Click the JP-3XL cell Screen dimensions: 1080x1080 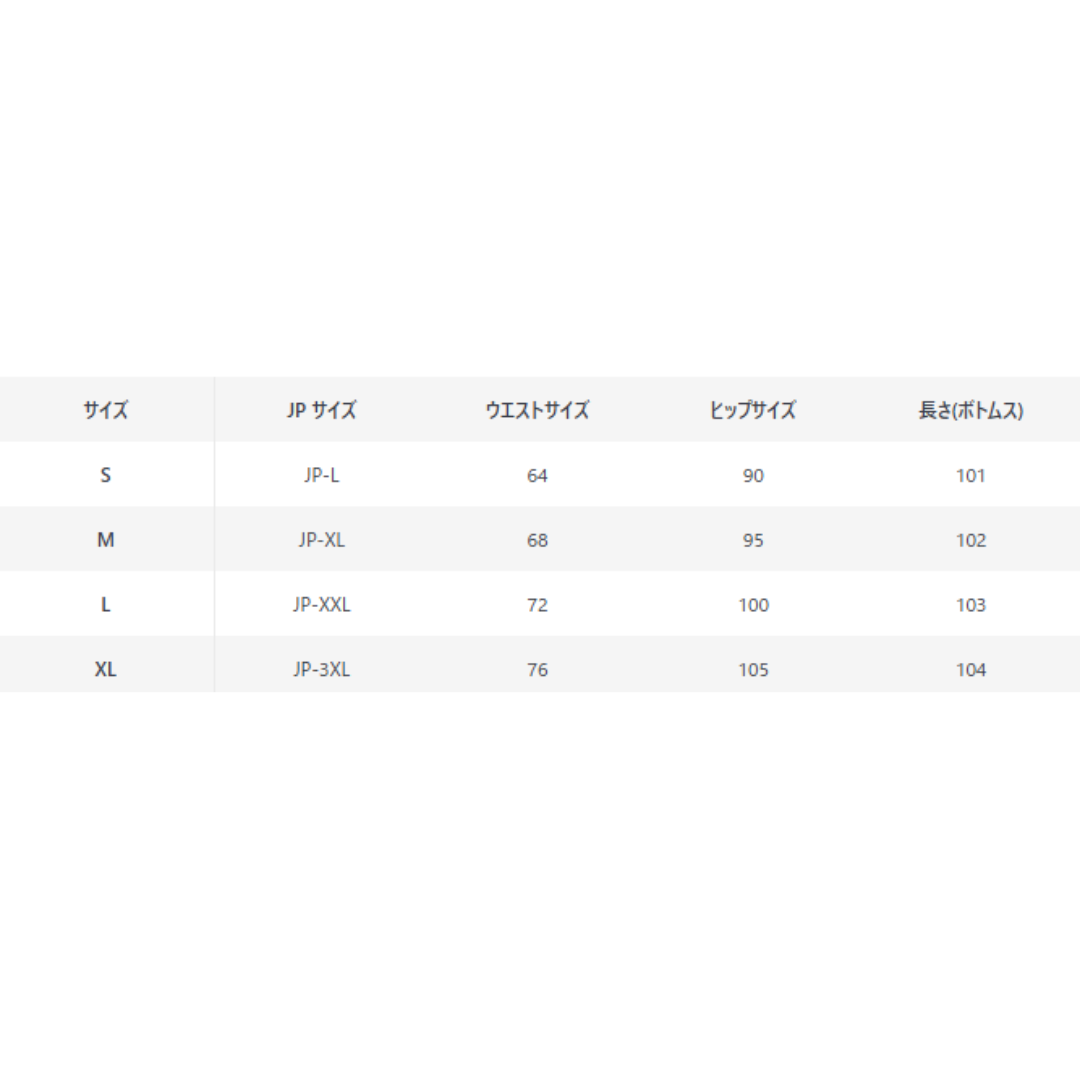(x=321, y=669)
